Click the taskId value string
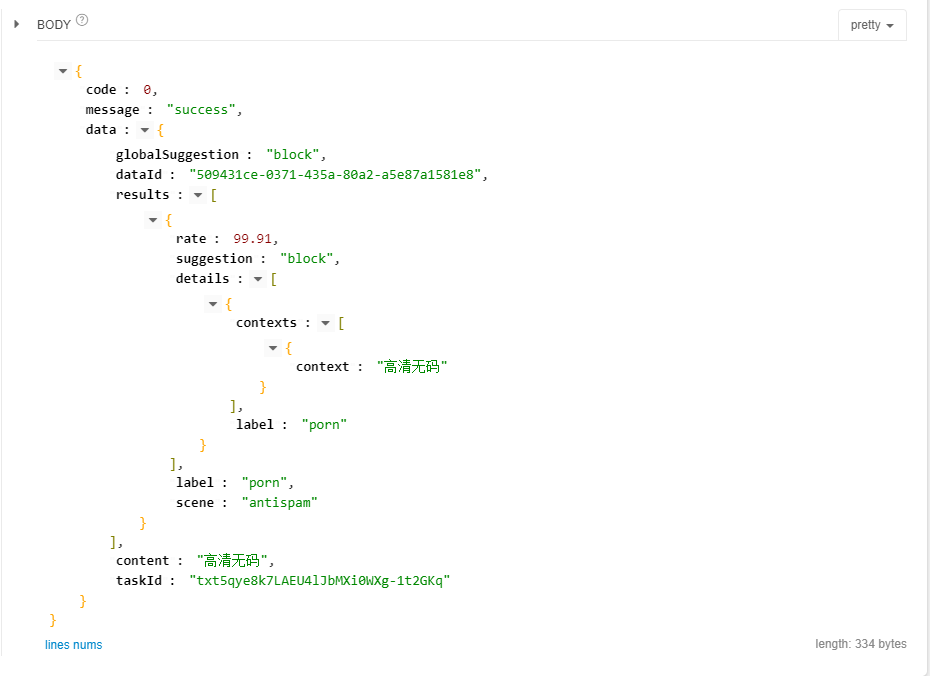The width and height of the screenshot is (930, 676). tap(320, 581)
